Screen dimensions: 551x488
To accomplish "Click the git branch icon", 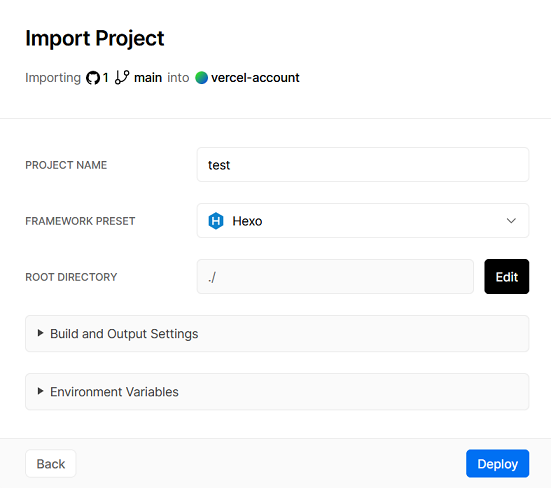I will 122,78.
